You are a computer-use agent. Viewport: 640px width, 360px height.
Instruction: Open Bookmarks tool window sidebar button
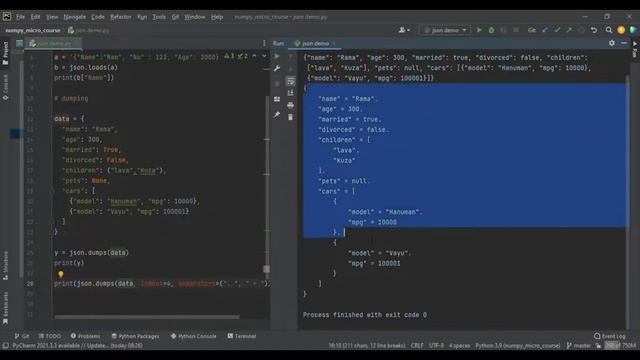point(5,308)
